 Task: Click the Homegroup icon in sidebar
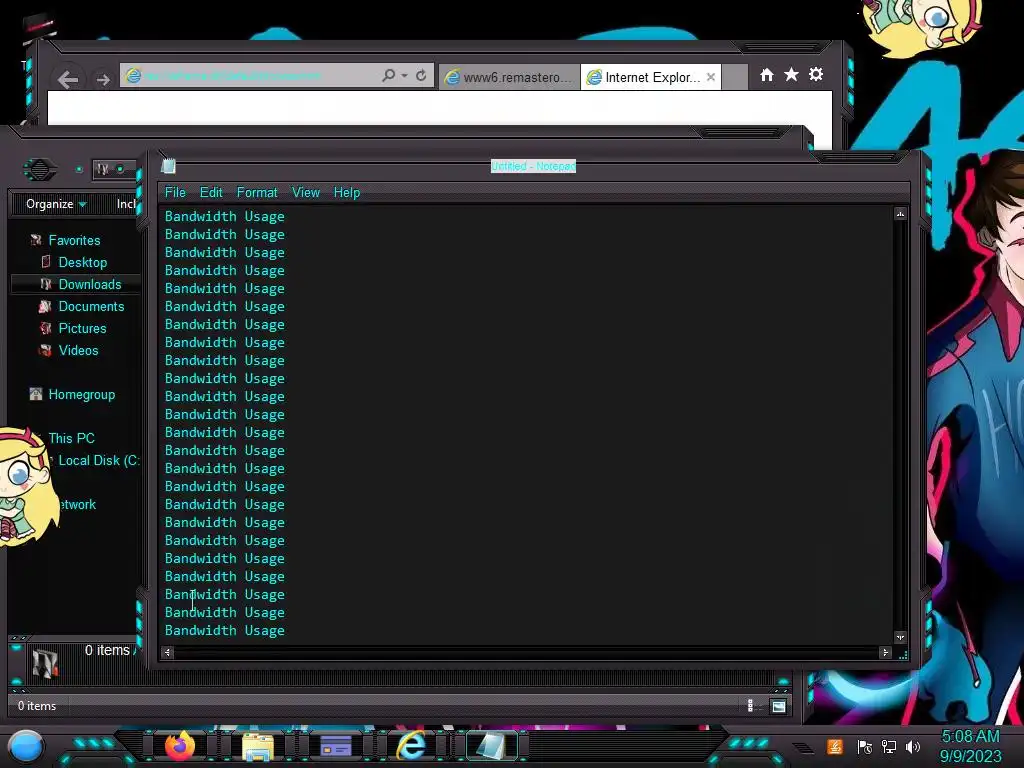36,394
